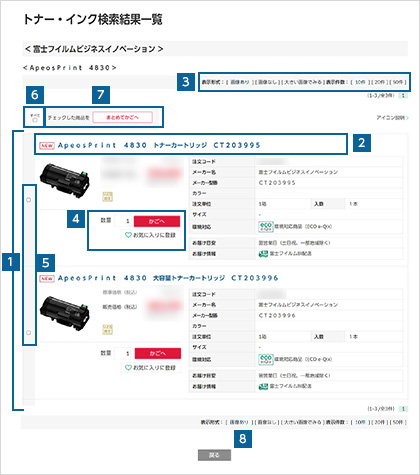
Task: Click heart icon to favorite CT203995
Action: (128, 235)
